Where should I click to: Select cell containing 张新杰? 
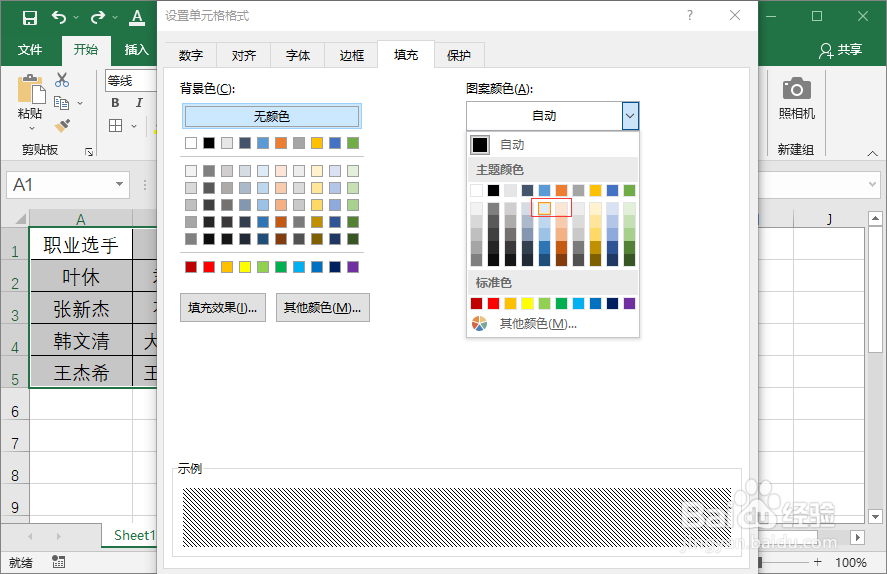tap(81, 309)
